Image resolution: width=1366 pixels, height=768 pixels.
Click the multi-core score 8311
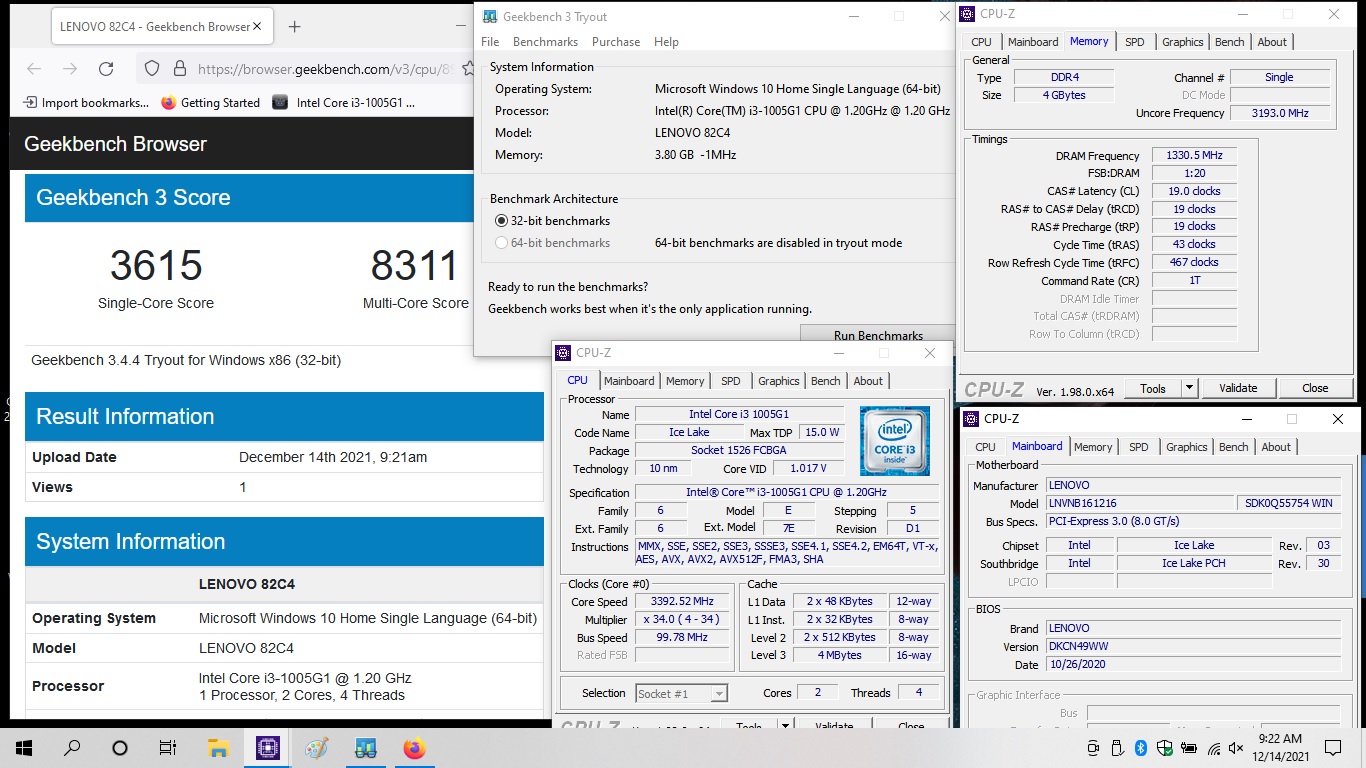click(x=415, y=266)
